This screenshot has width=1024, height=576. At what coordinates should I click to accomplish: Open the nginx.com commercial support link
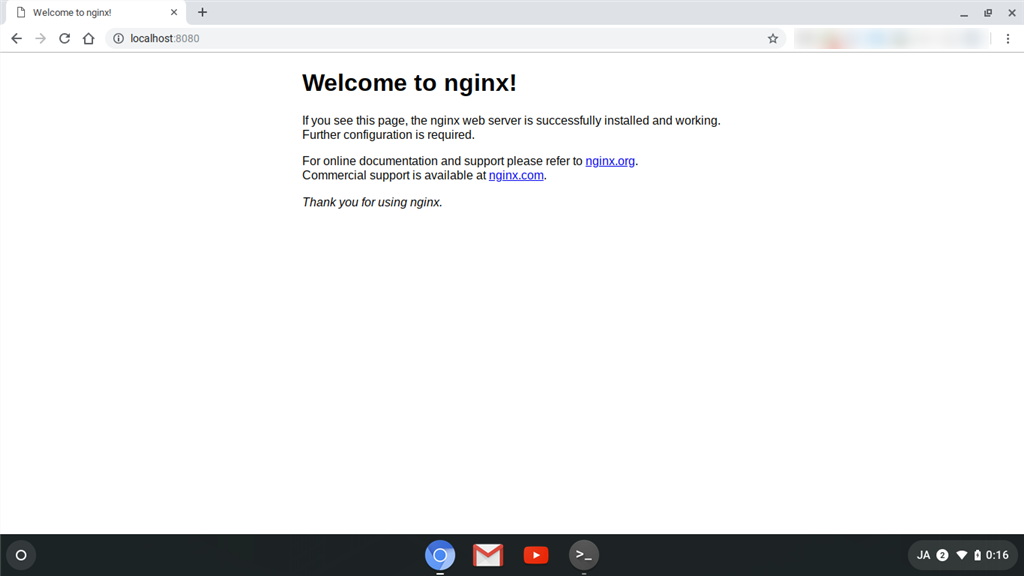[x=516, y=176]
